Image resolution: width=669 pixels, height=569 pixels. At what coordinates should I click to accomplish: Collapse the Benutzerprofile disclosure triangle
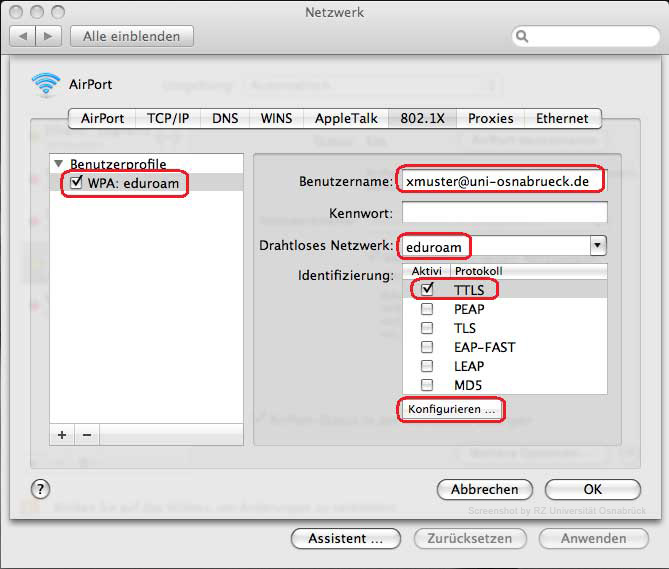pos(59,163)
